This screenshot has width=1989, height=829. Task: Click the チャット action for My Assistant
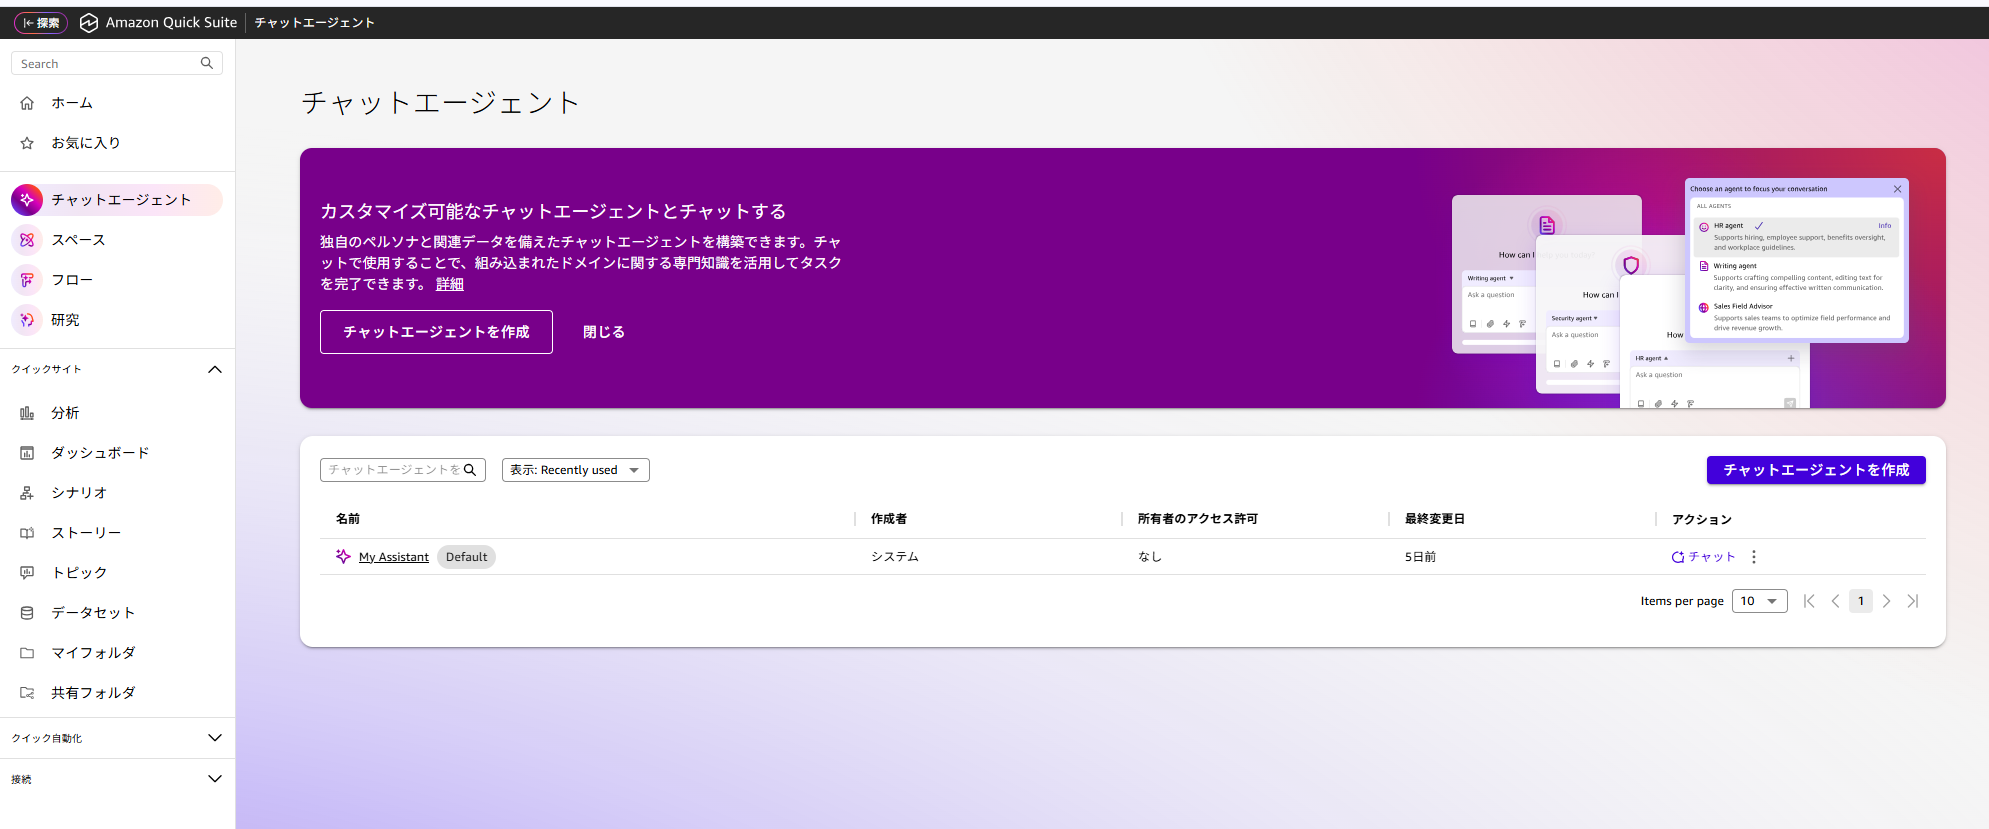click(x=1703, y=557)
